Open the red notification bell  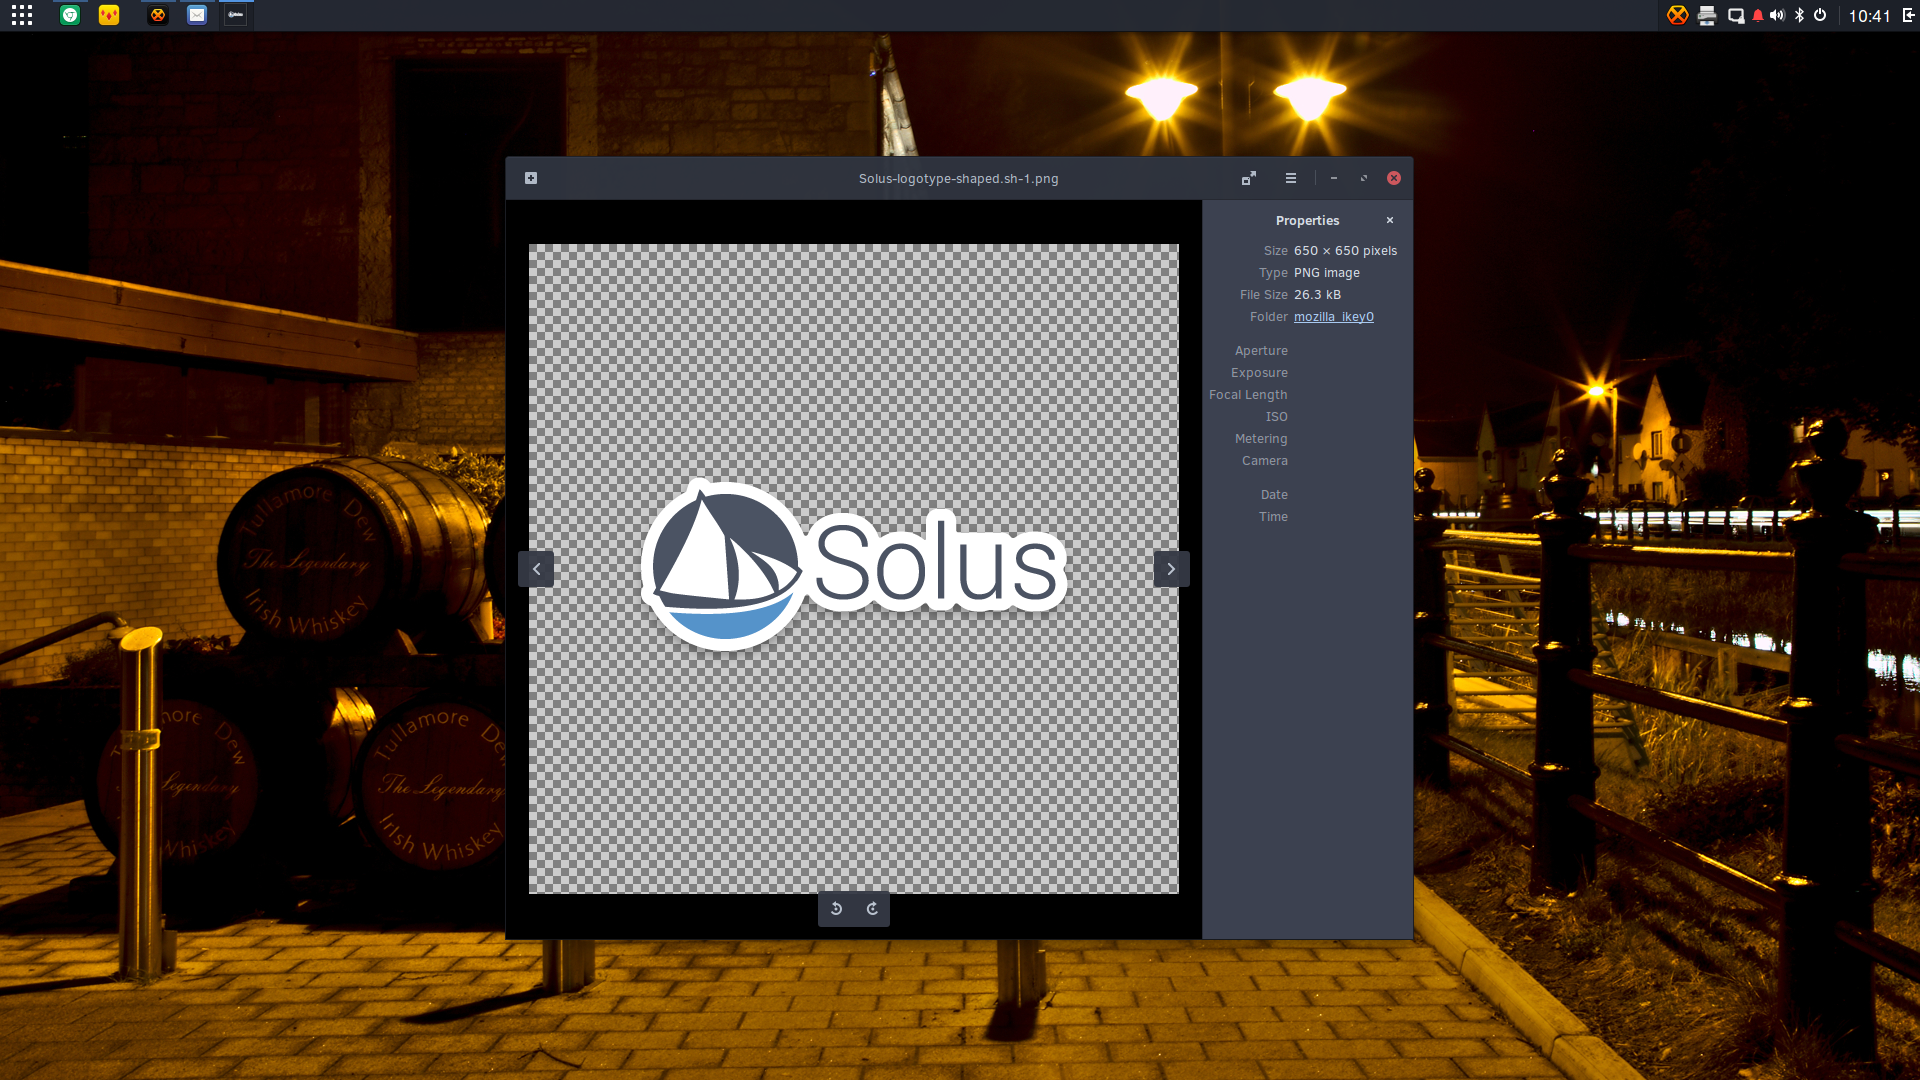pyautogui.click(x=1758, y=15)
